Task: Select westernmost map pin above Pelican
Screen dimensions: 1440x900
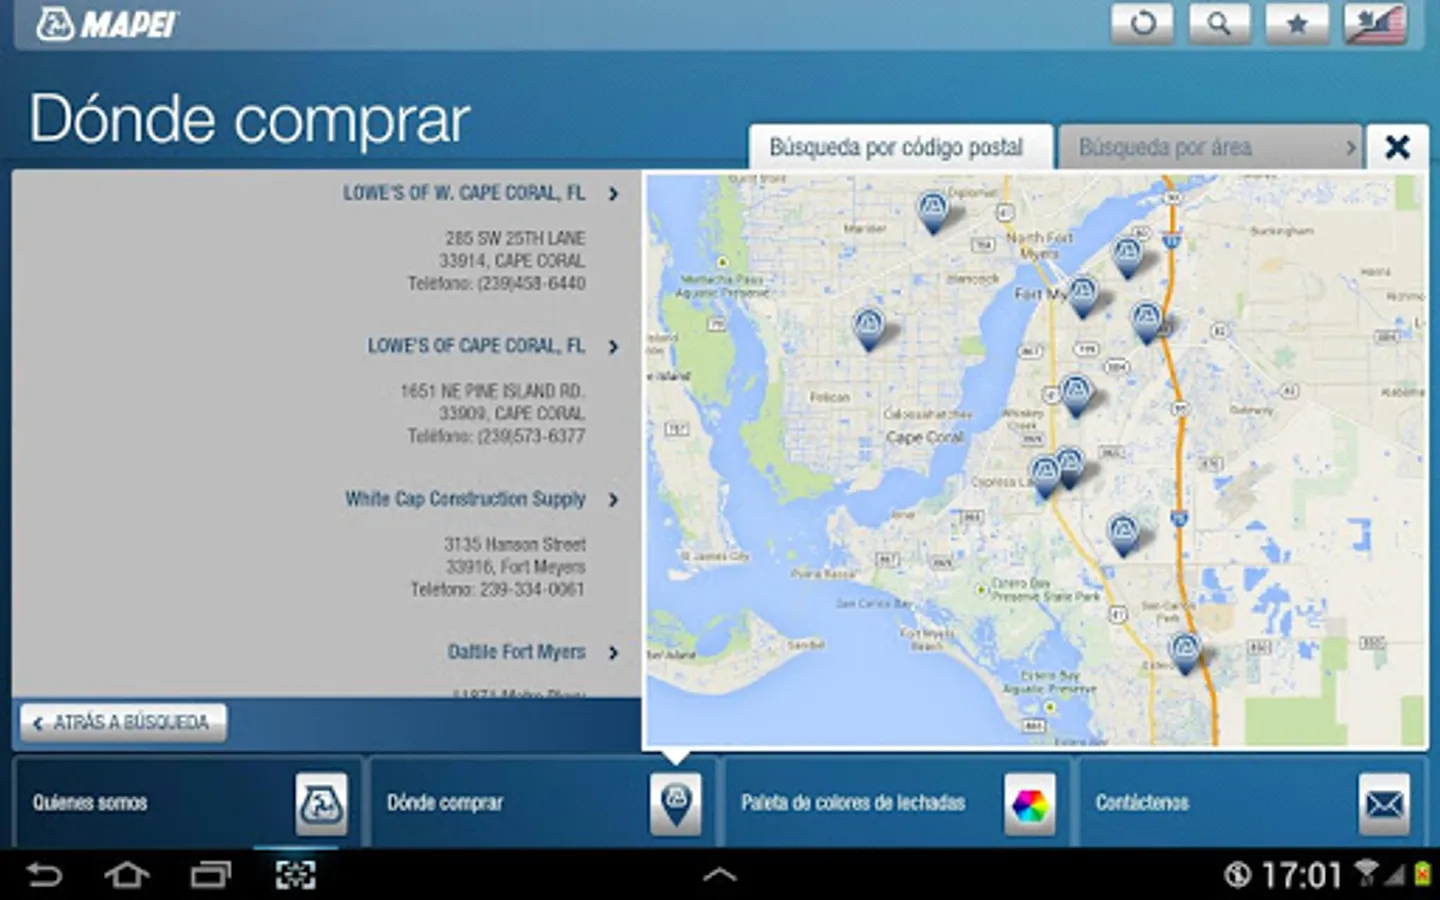Action: pyautogui.click(x=868, y=328)
